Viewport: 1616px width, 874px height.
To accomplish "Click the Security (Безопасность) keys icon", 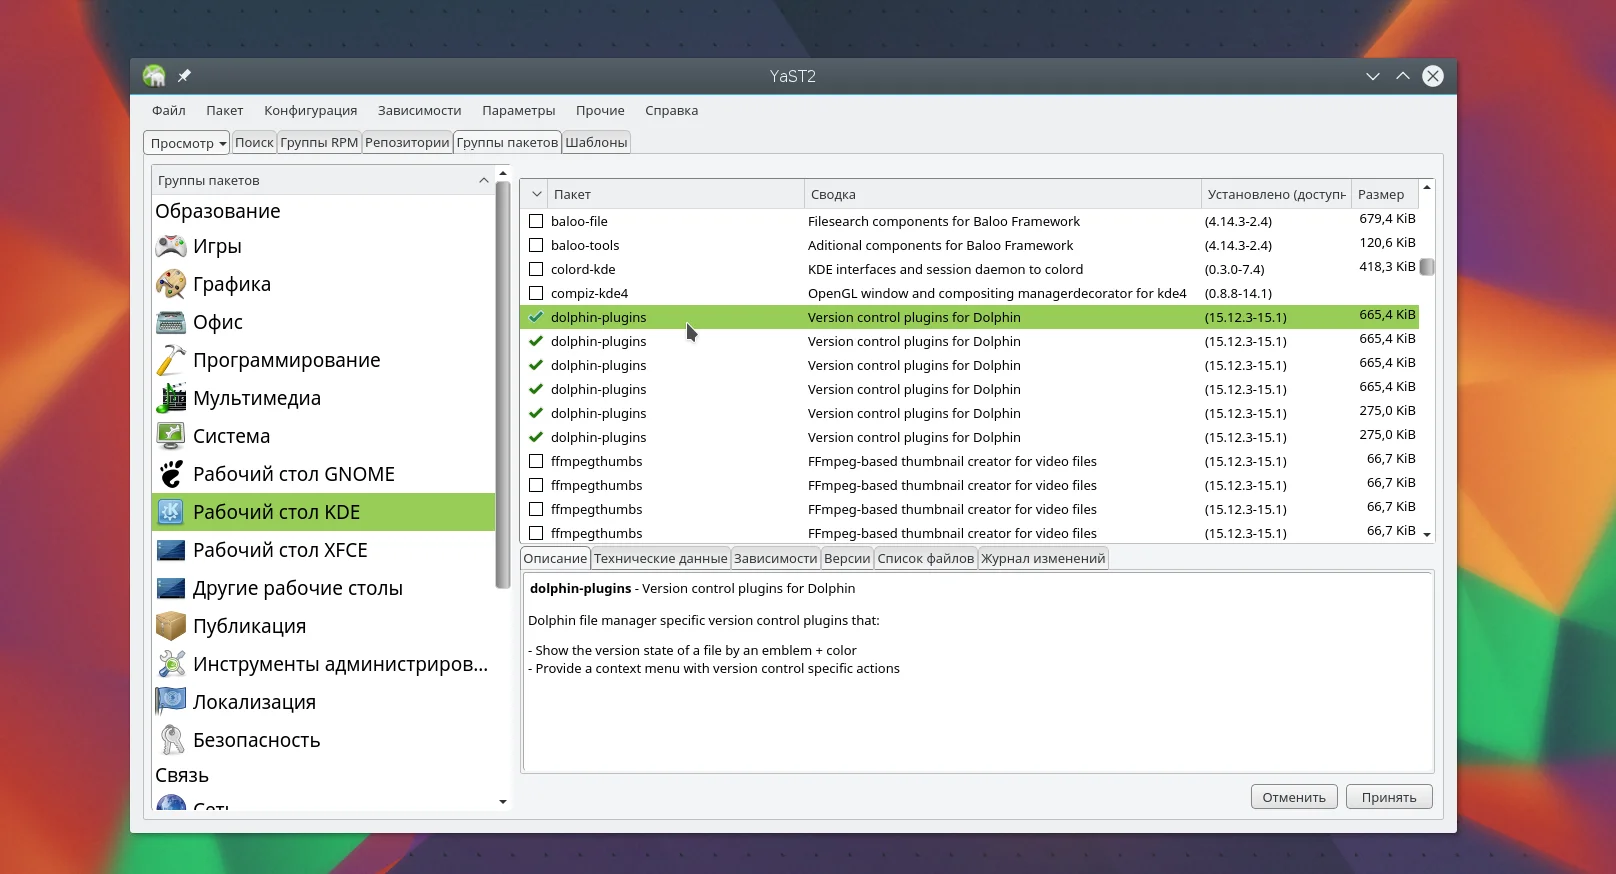I will [171, 740].
